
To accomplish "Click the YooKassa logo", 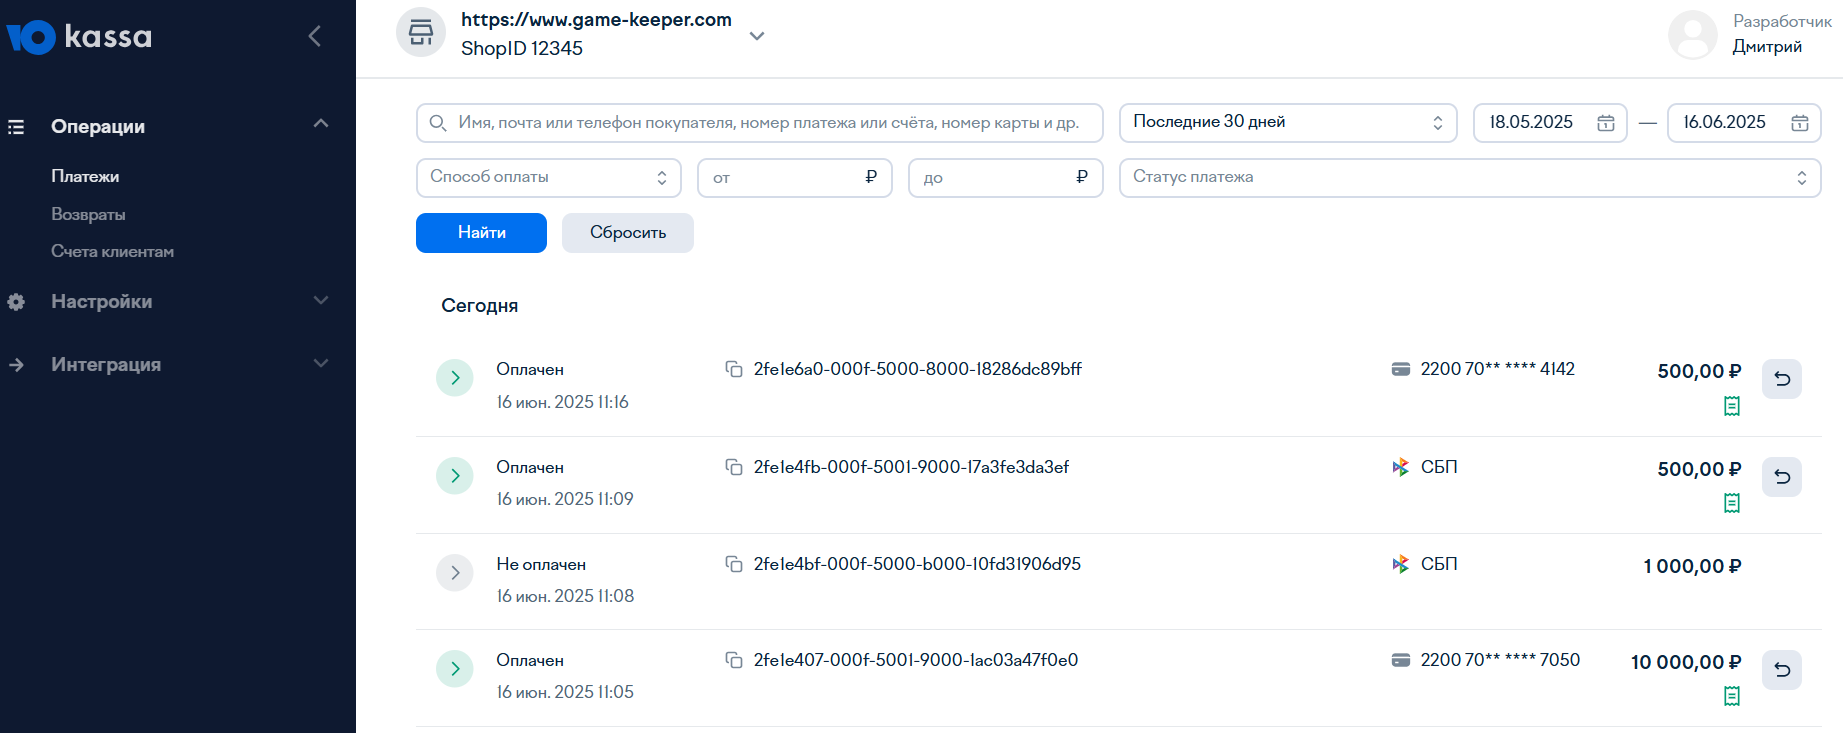I will click(79, 37).
